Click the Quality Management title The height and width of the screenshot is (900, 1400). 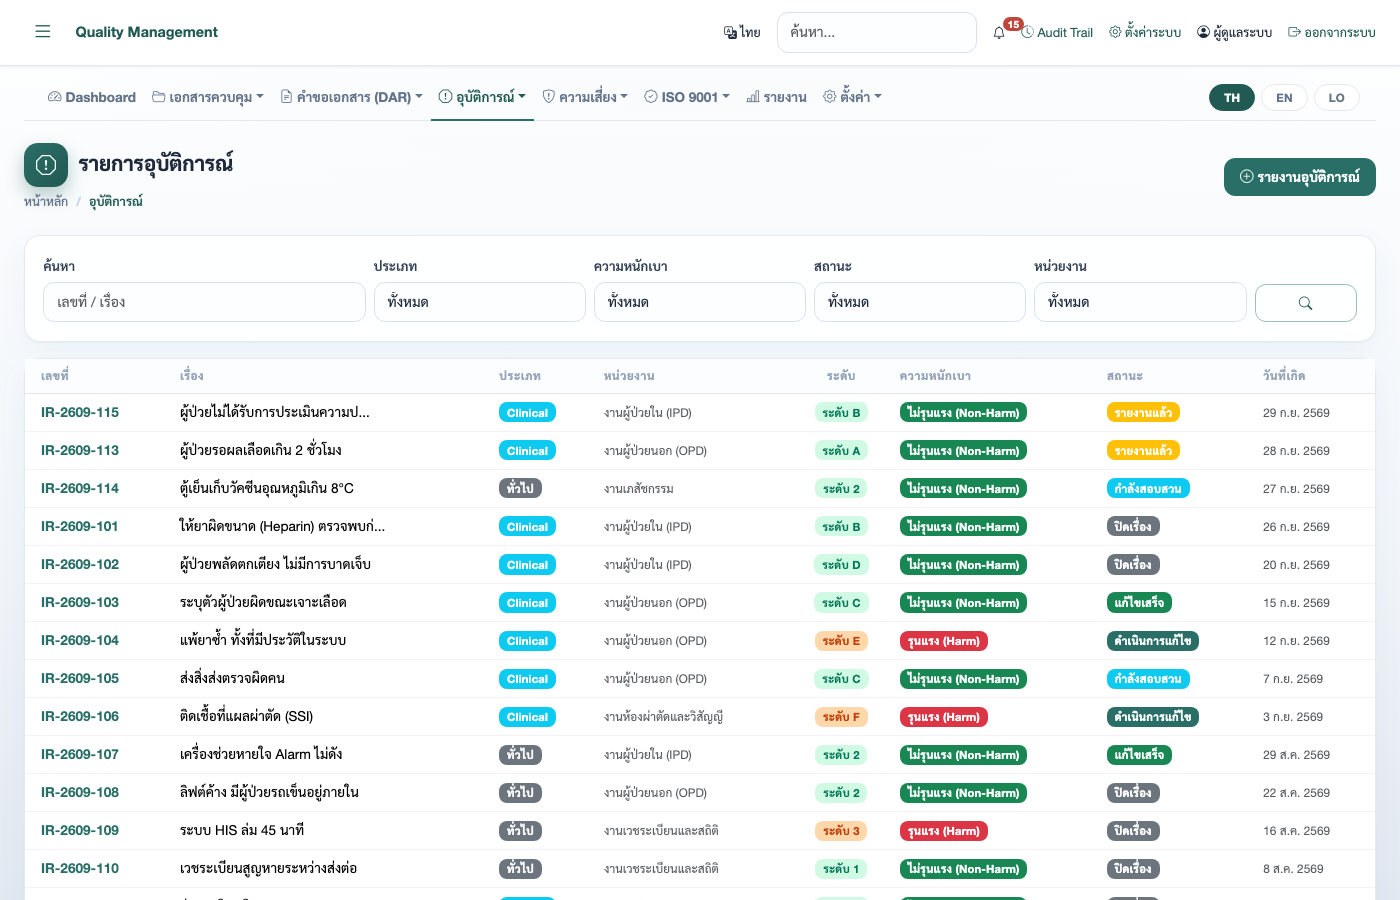(147, 32)
